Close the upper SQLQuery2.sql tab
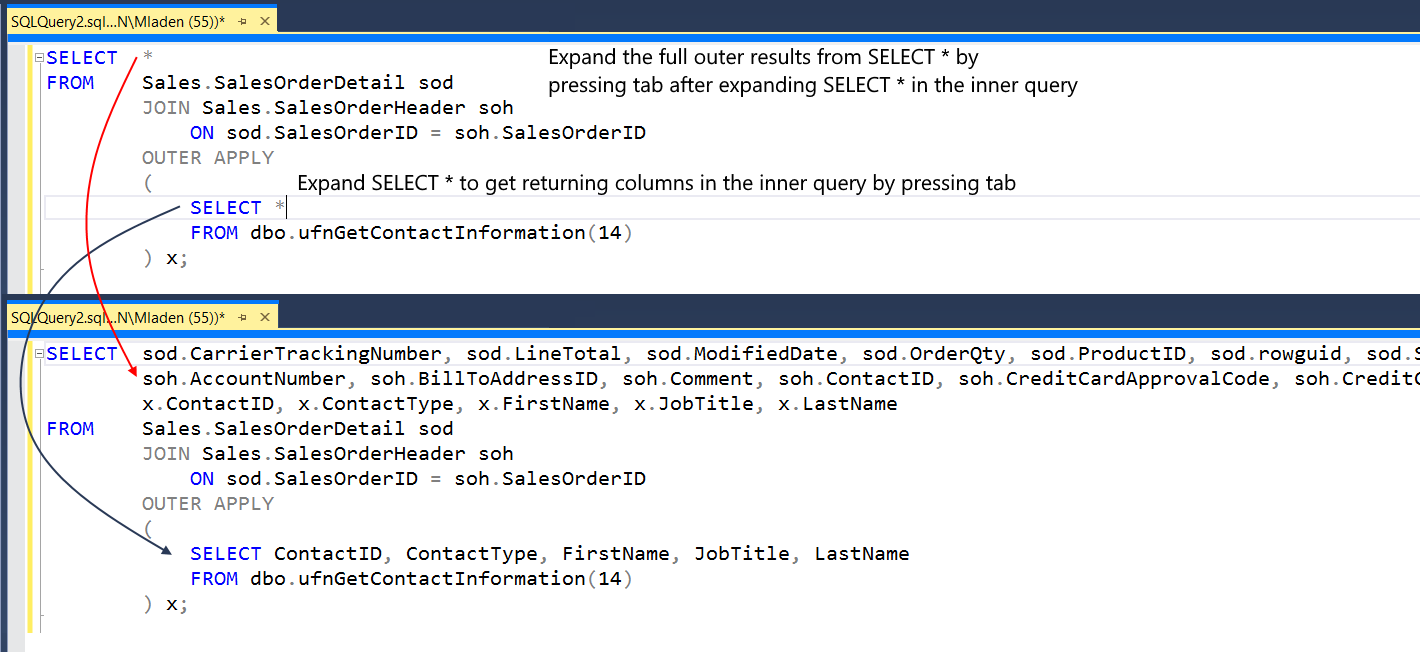1420x652 pixels. click(264, 21)
